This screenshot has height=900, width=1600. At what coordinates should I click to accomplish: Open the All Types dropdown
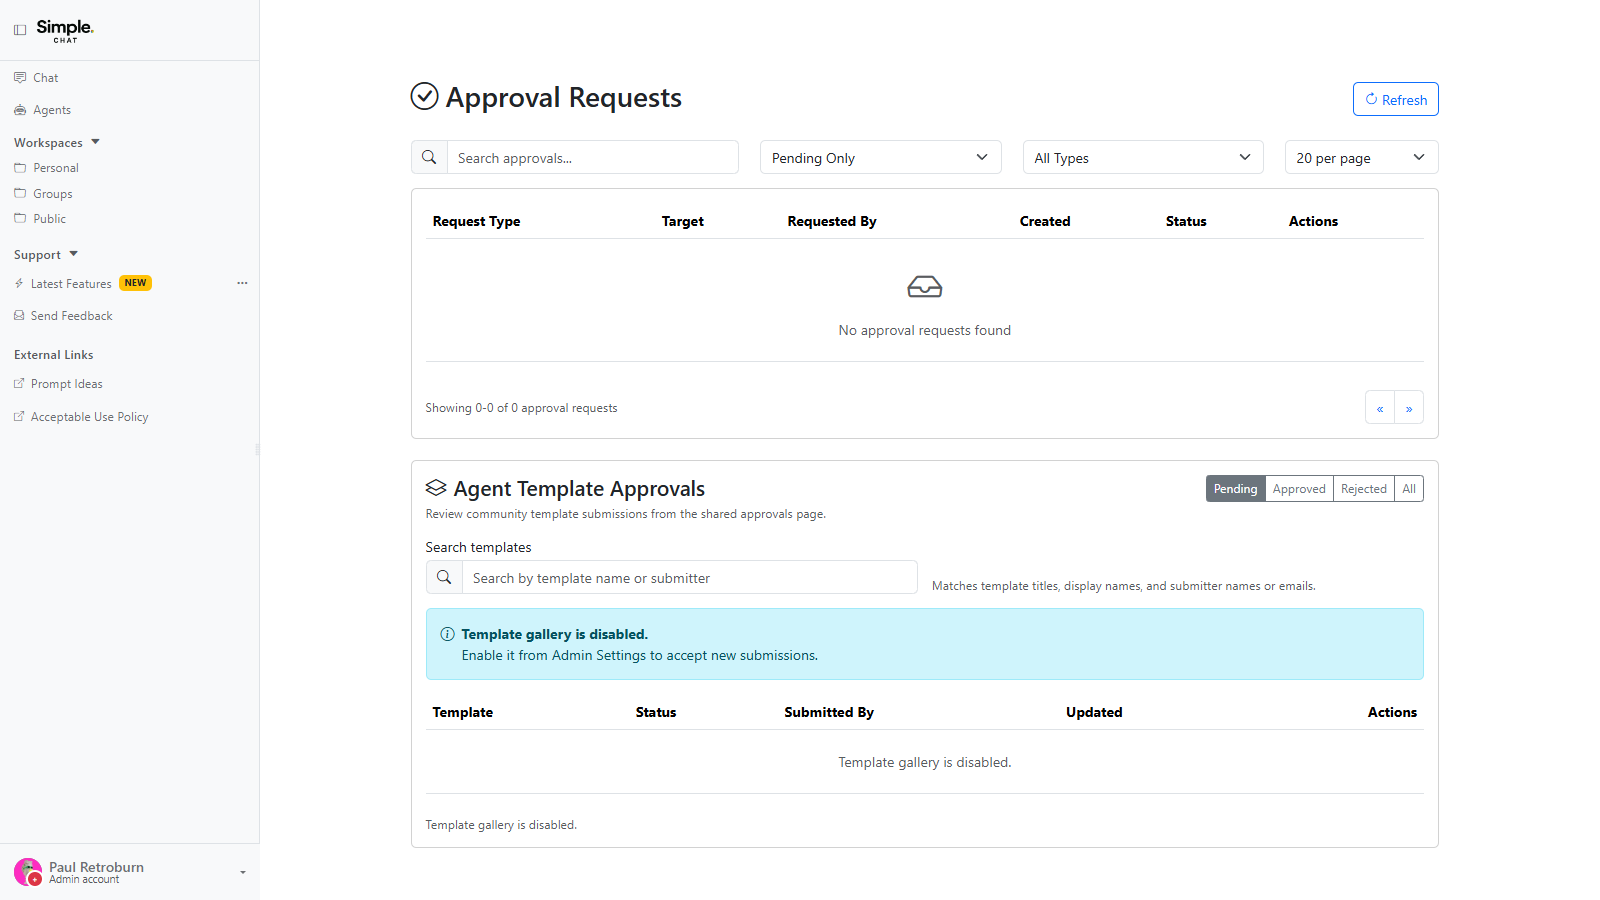click(1143, 157)
